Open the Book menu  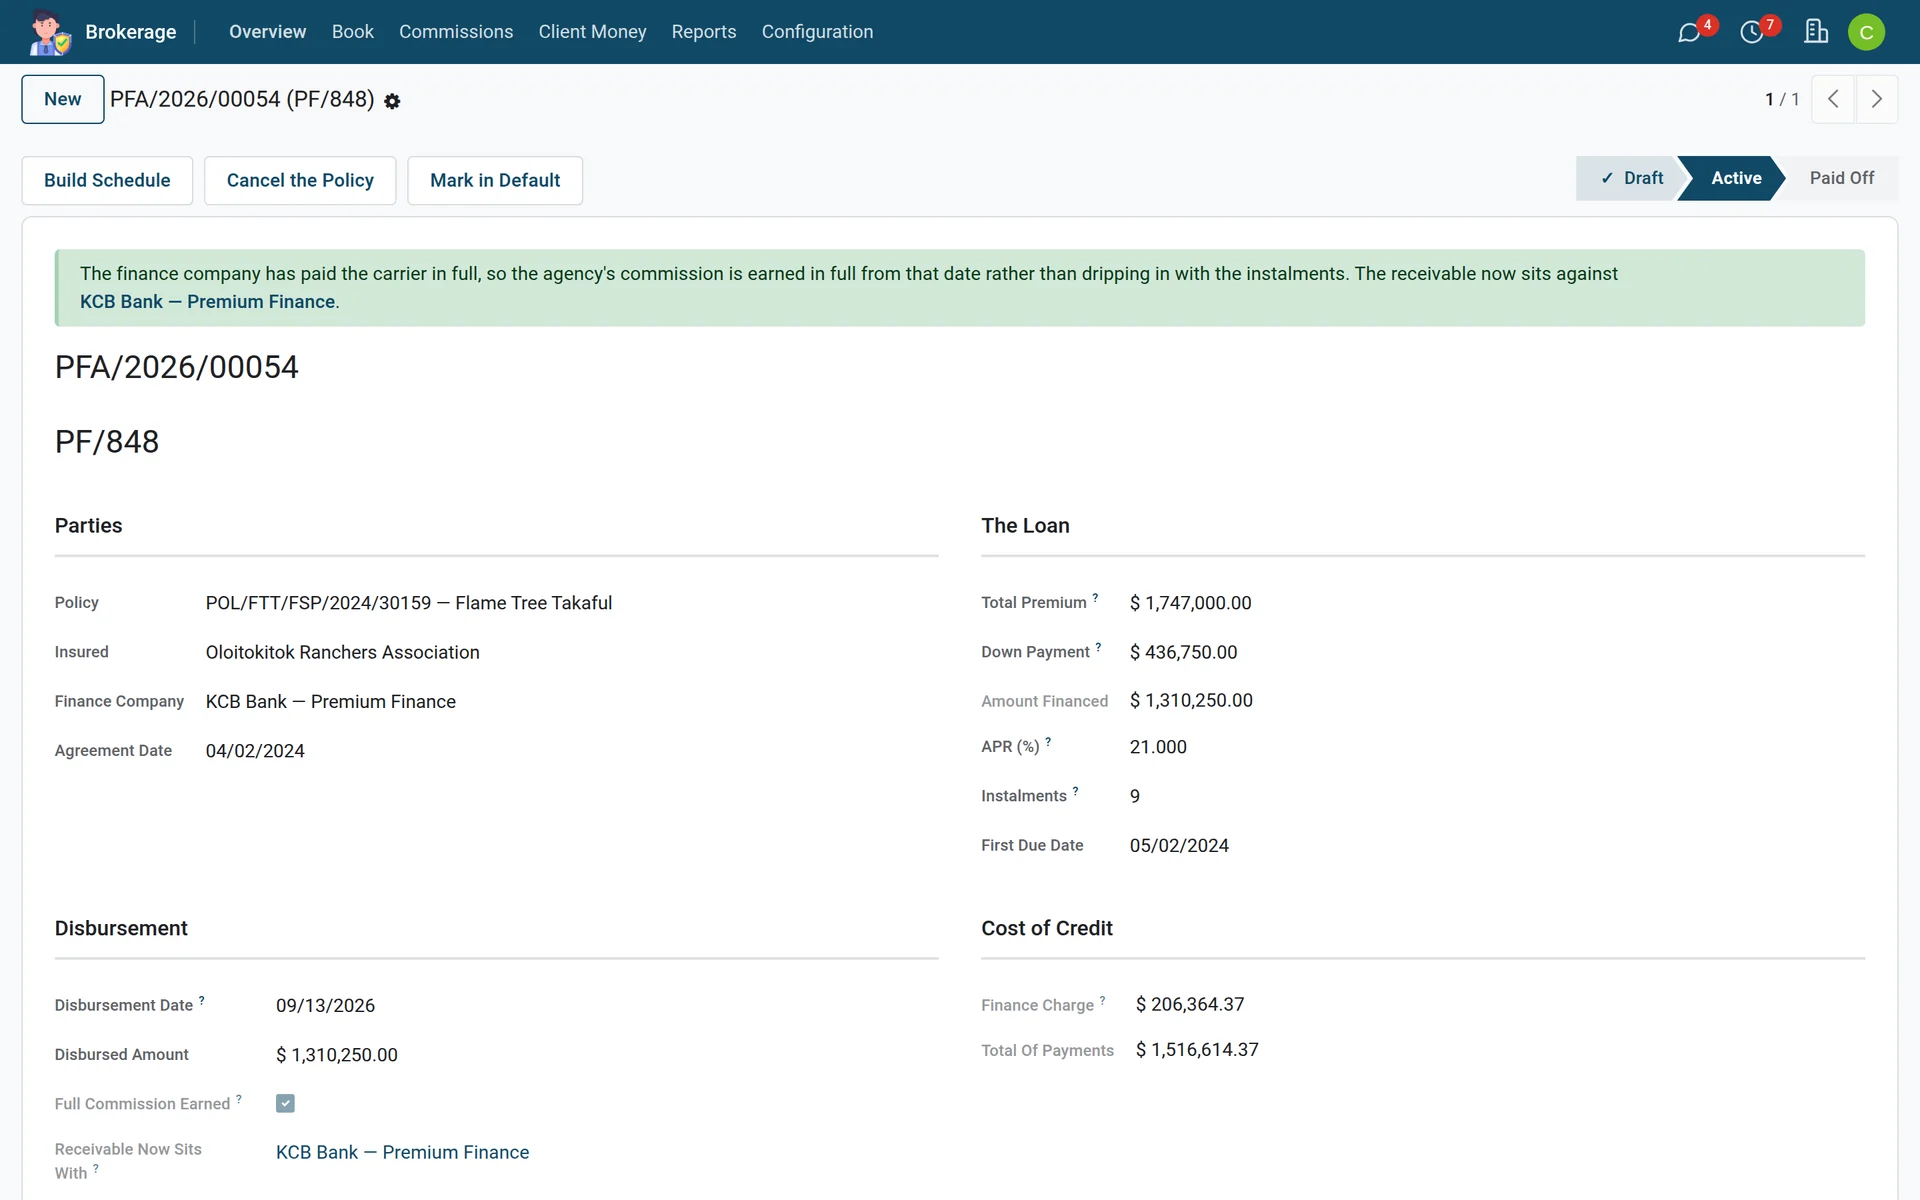click(353, 32)
